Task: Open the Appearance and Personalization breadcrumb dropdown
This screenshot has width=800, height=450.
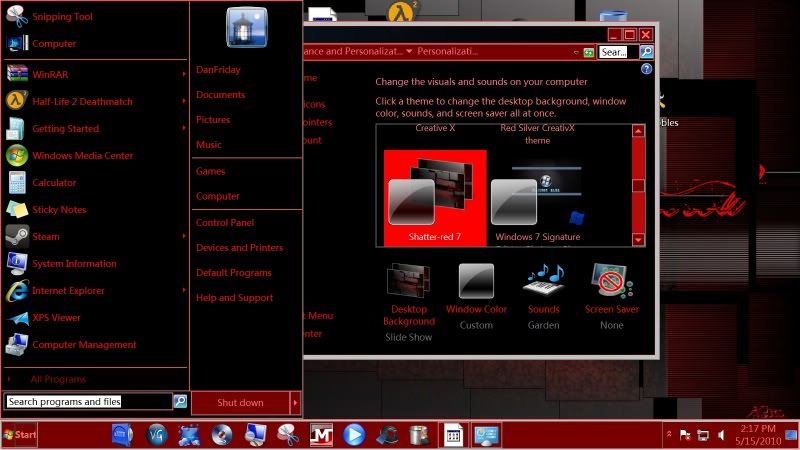Action: coord(409,52)
